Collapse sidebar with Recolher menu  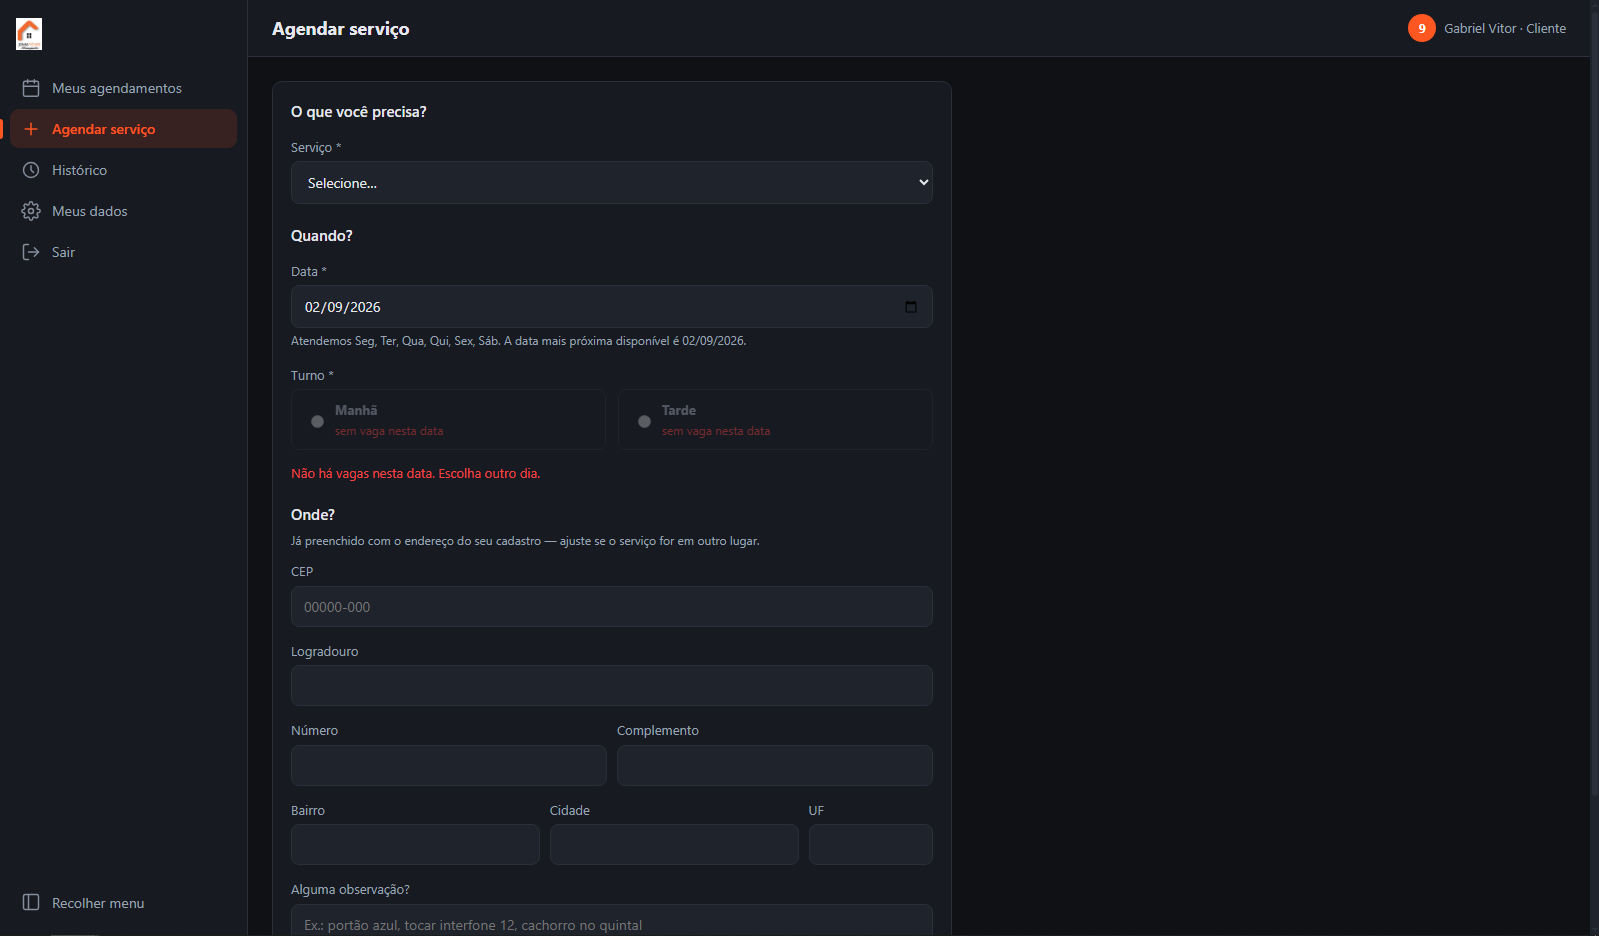(123, 902)
